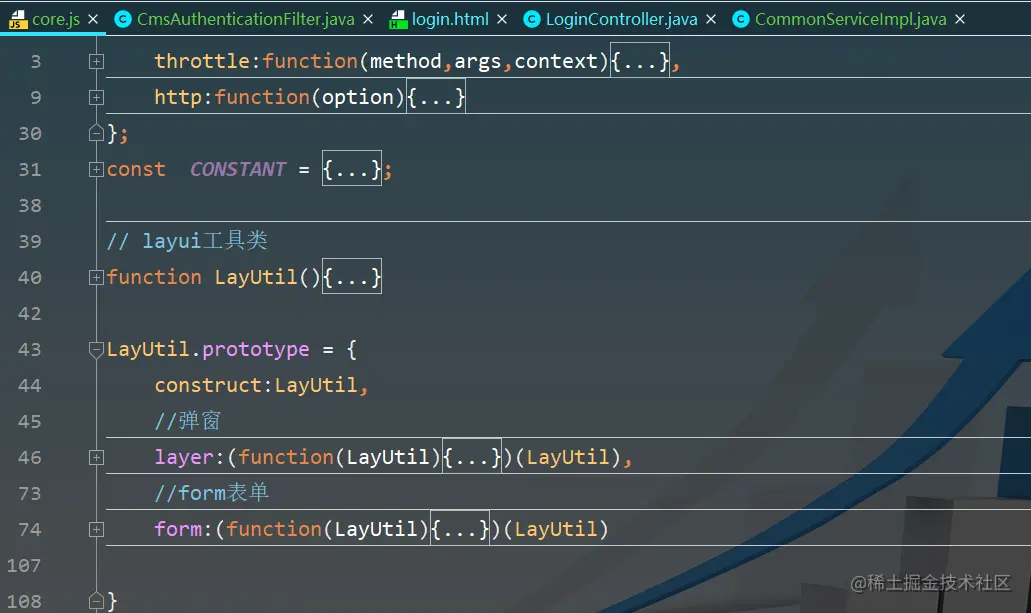Click the JS file icon on core.js tab
The height and width of the screenshot is (613, 1031).
(18, 19)
